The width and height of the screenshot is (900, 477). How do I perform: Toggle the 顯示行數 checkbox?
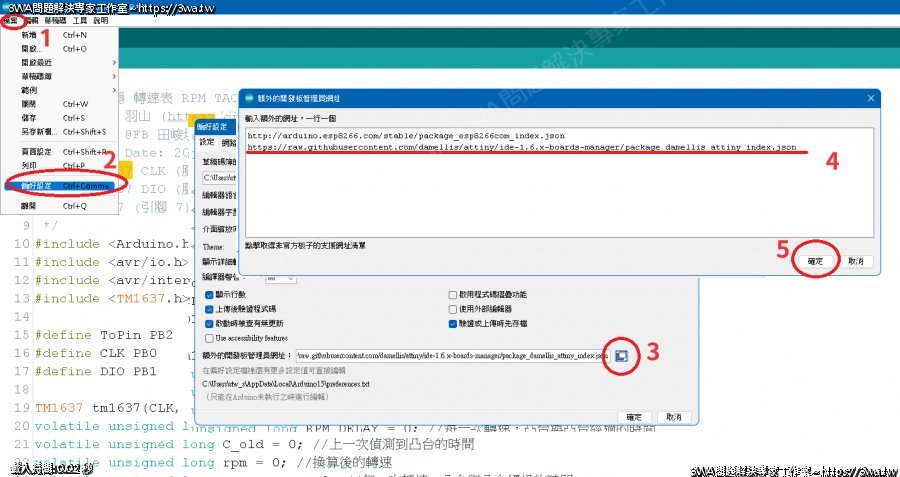click(208, 296)
